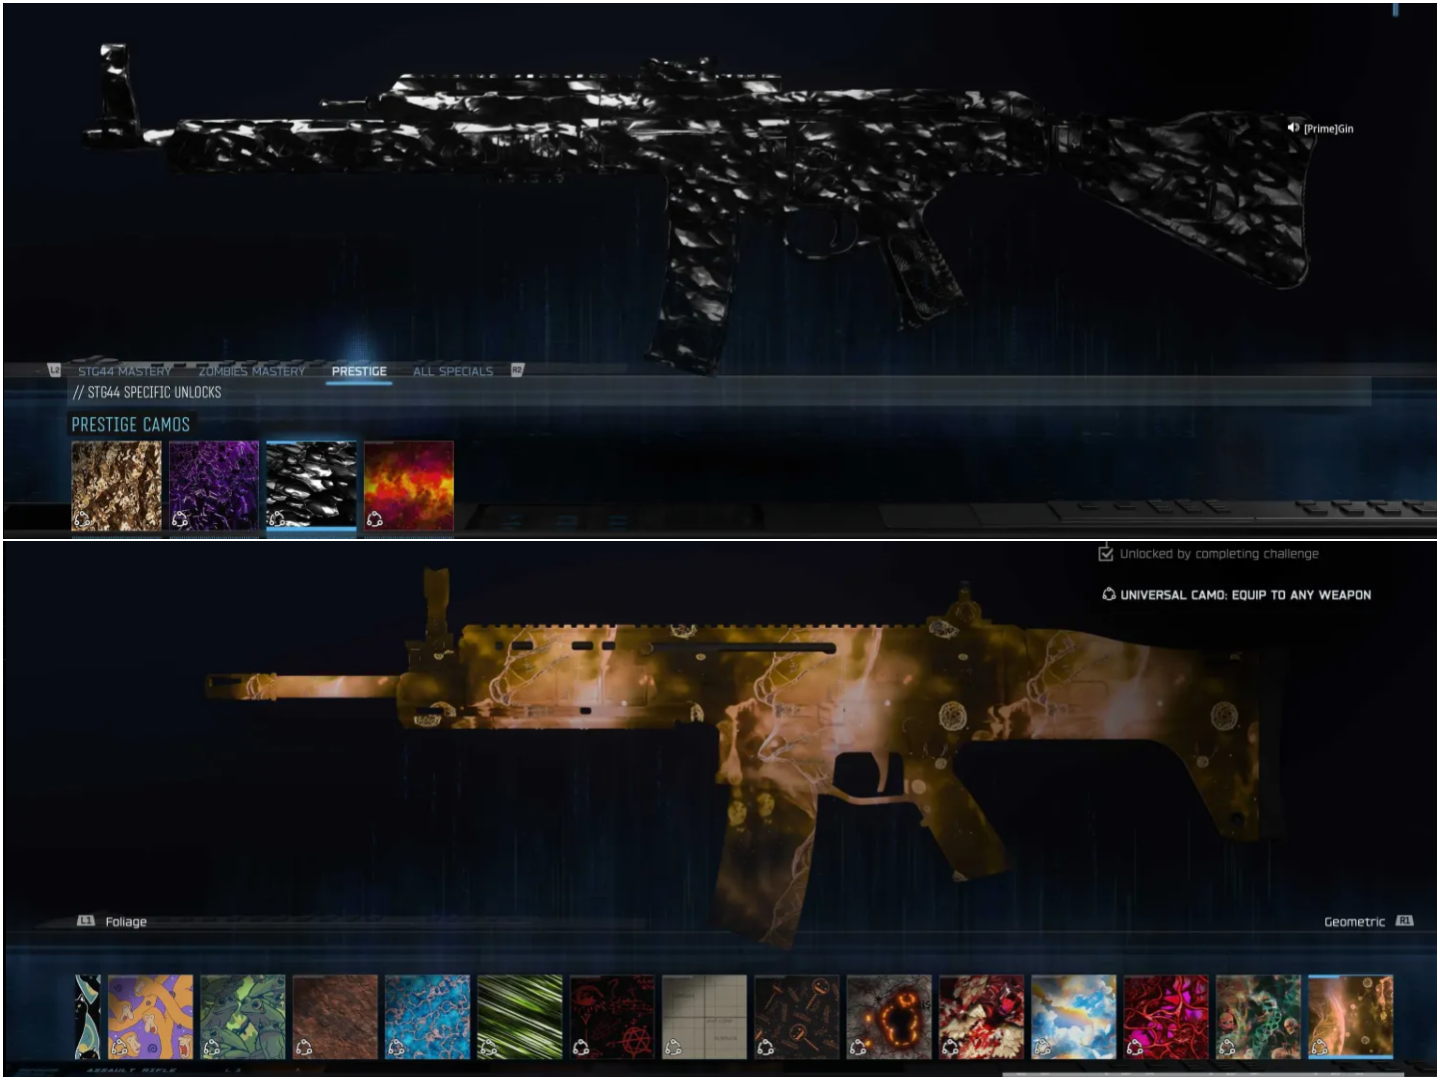Image resolution: width=1440 pixels, height=1080 pixels.
Task: Click the L2 previous-tab button icon
Action: tap(55, 370)
